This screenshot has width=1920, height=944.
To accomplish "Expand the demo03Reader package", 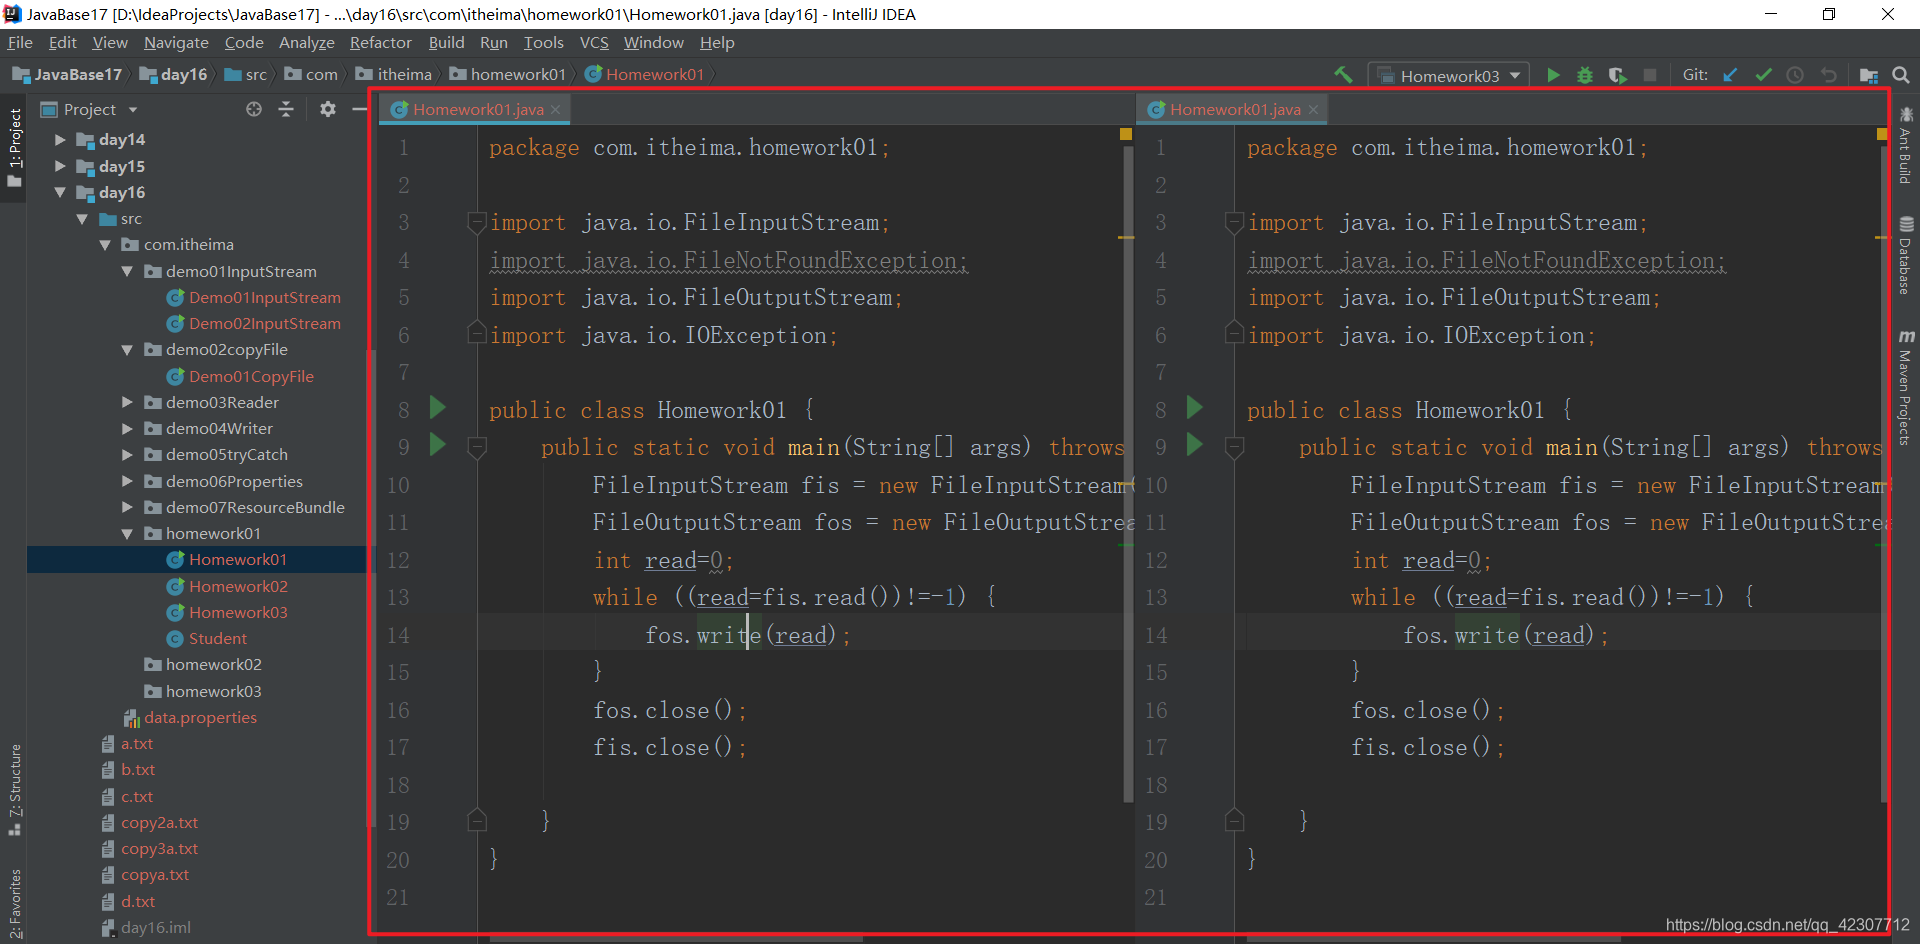I will (x=127, y=402).
